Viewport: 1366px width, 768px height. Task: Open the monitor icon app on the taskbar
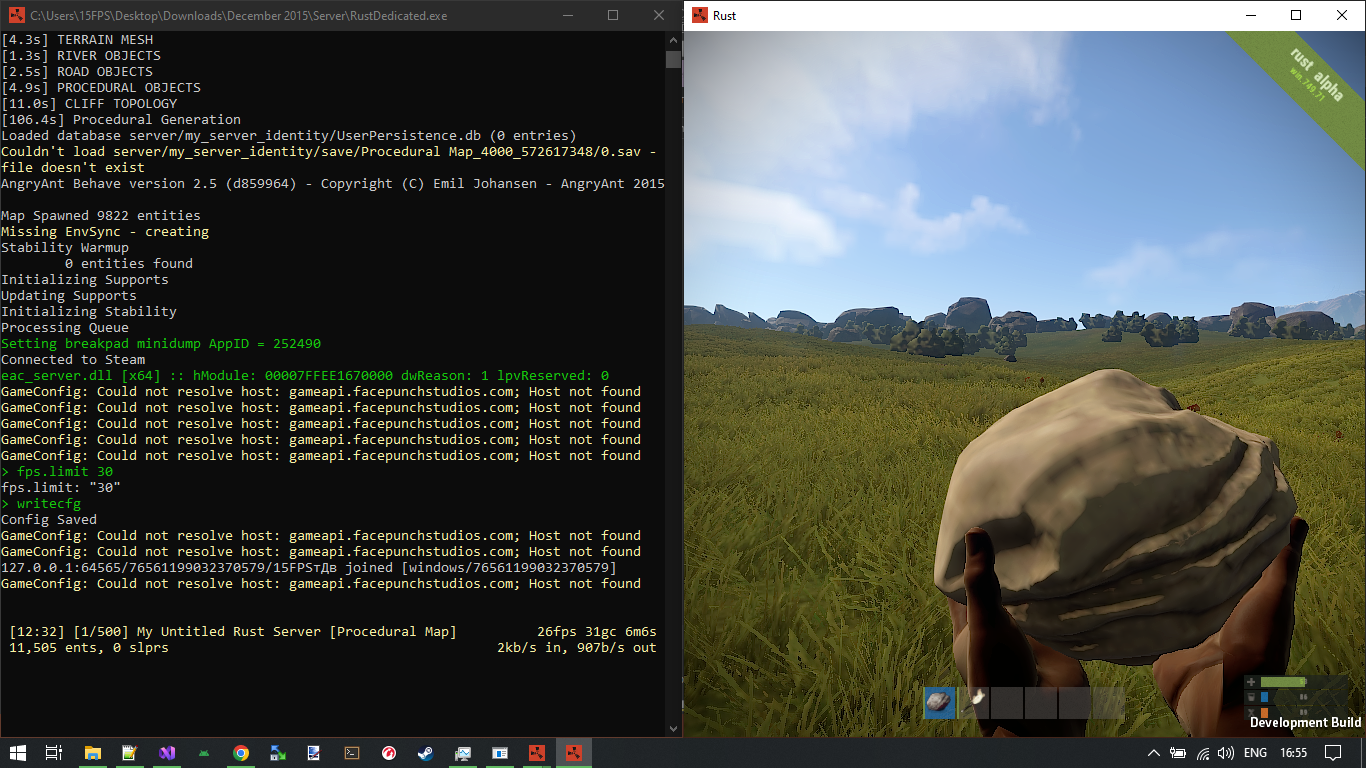[x=463, y=753]
